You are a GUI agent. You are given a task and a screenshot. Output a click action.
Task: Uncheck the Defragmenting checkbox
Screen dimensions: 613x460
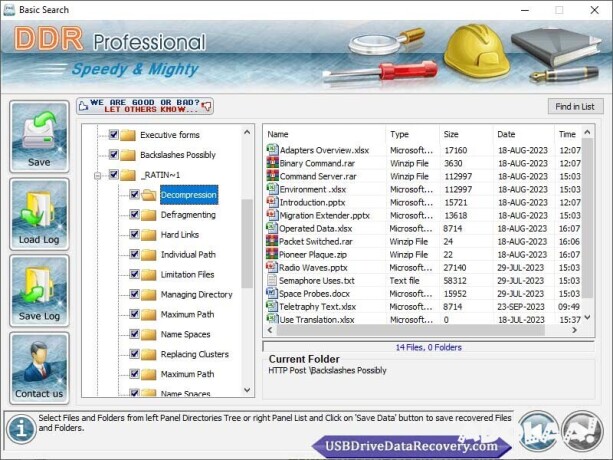tap(134, 214)
